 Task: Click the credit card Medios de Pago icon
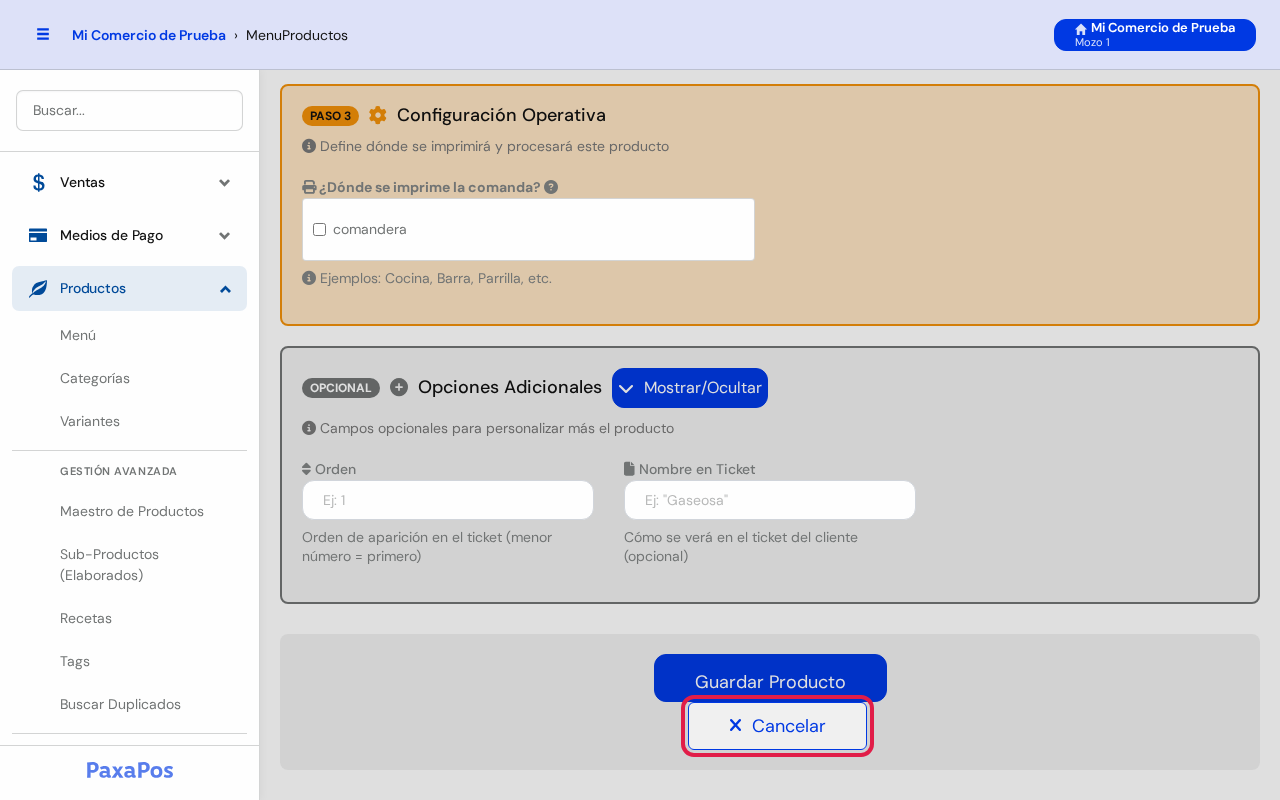(38, 235)
